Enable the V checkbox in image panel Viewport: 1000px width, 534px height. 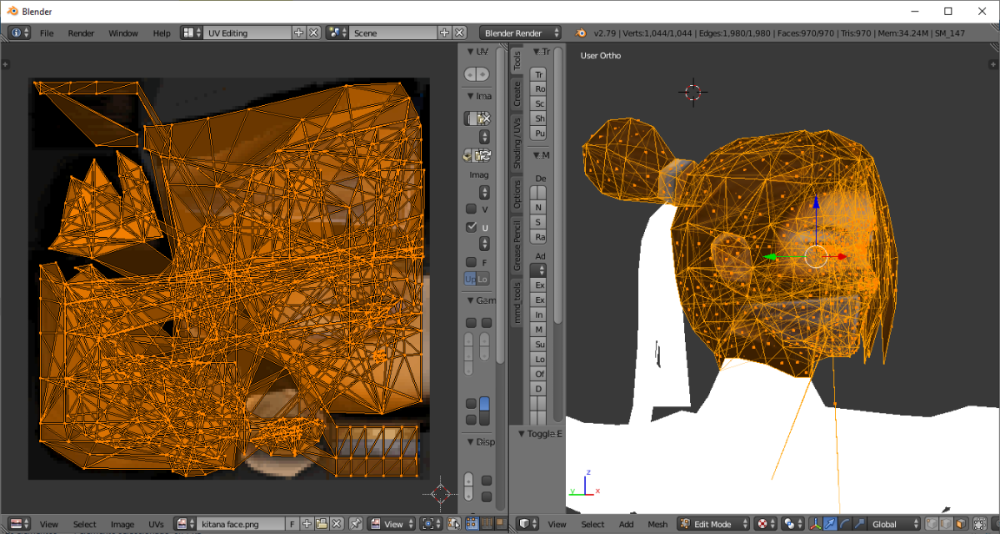click(x=472, y=209)
